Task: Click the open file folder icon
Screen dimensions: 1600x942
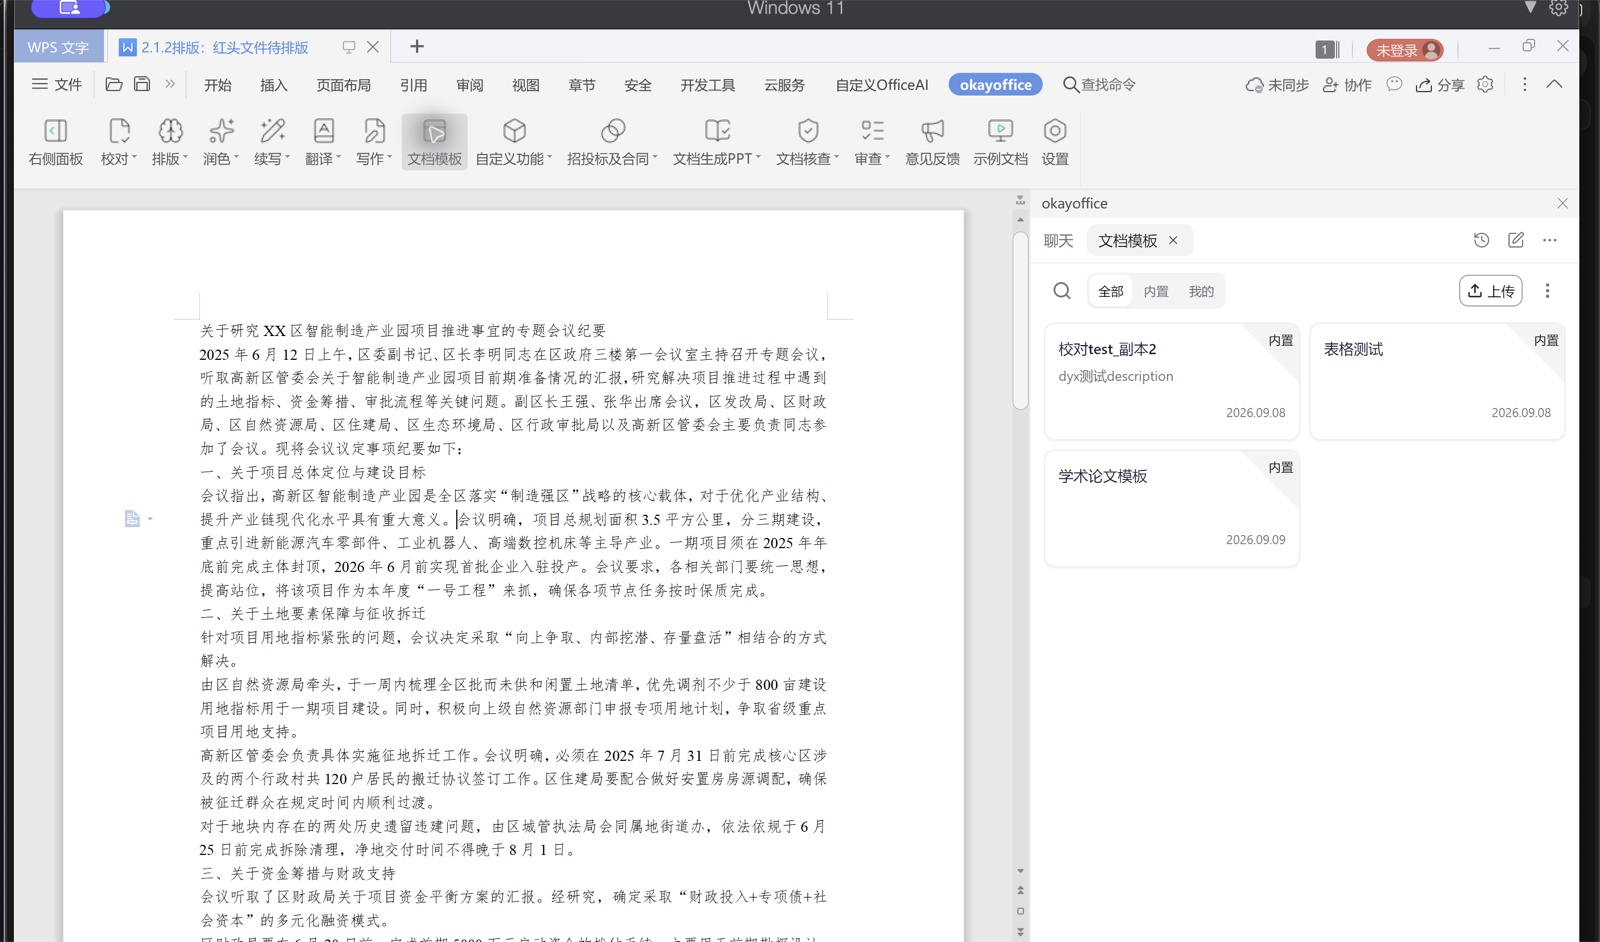Action: [114, 85]
